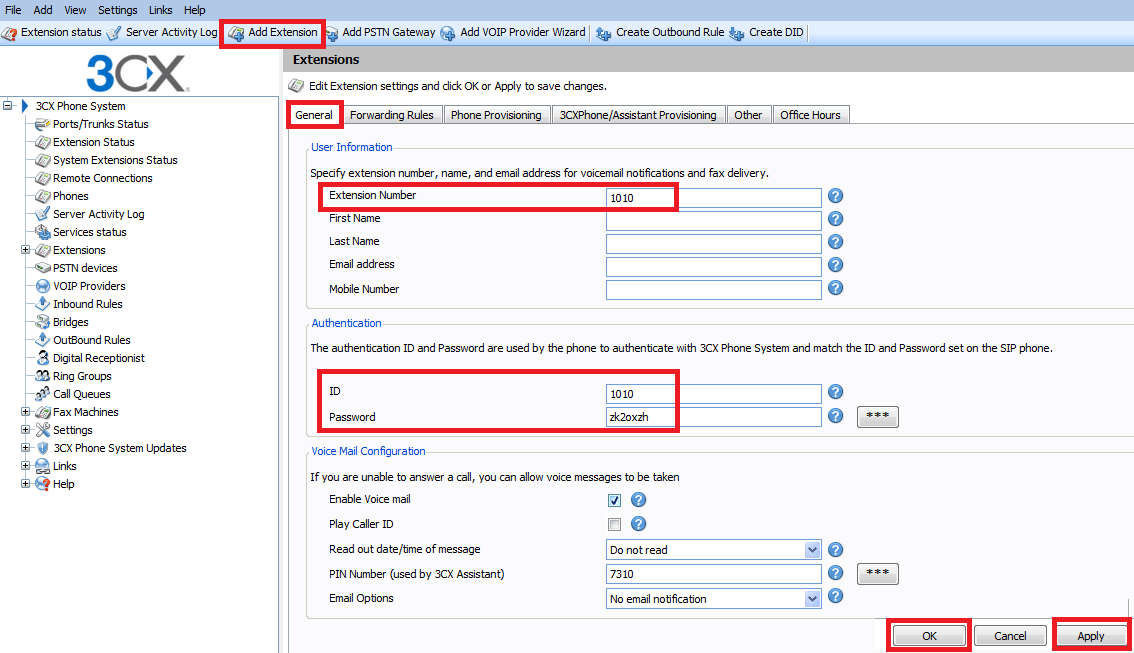Image resolution: width=1134 pixels, height=653 pixels.
Task: Open the Email Options dropdown
Action: (812, 599)
